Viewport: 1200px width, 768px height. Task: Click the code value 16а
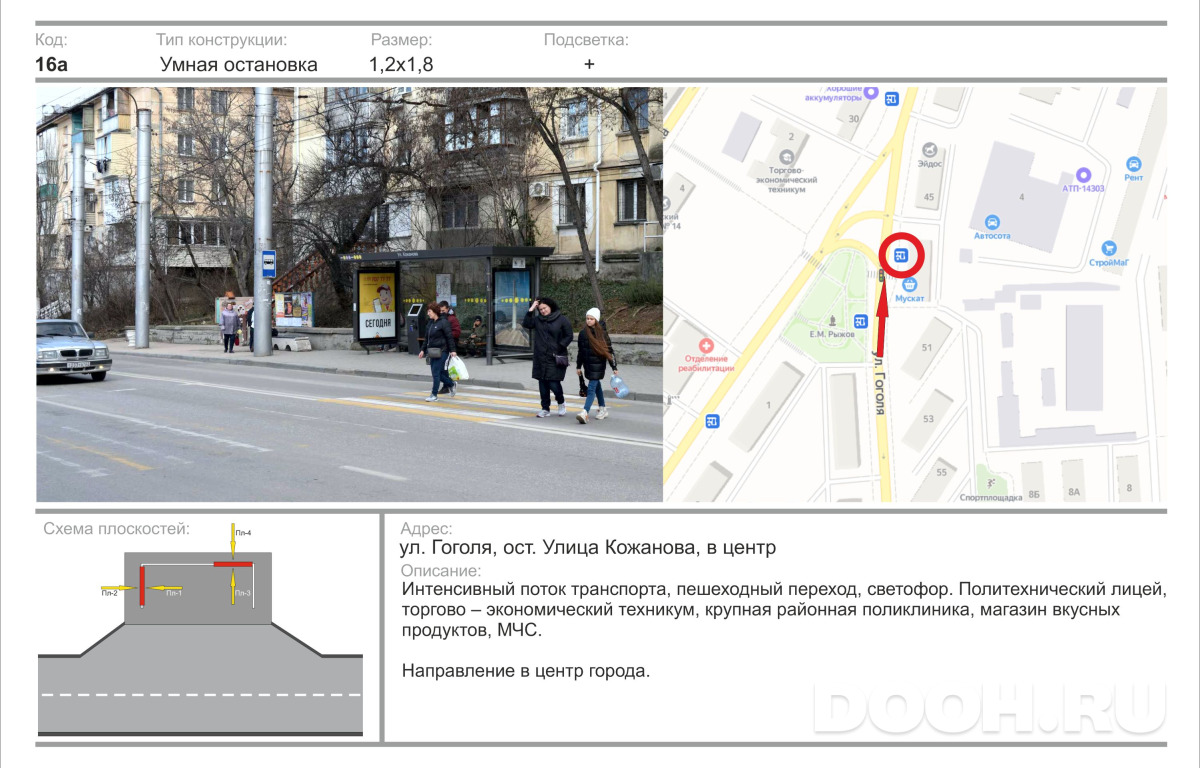(51, 65)
